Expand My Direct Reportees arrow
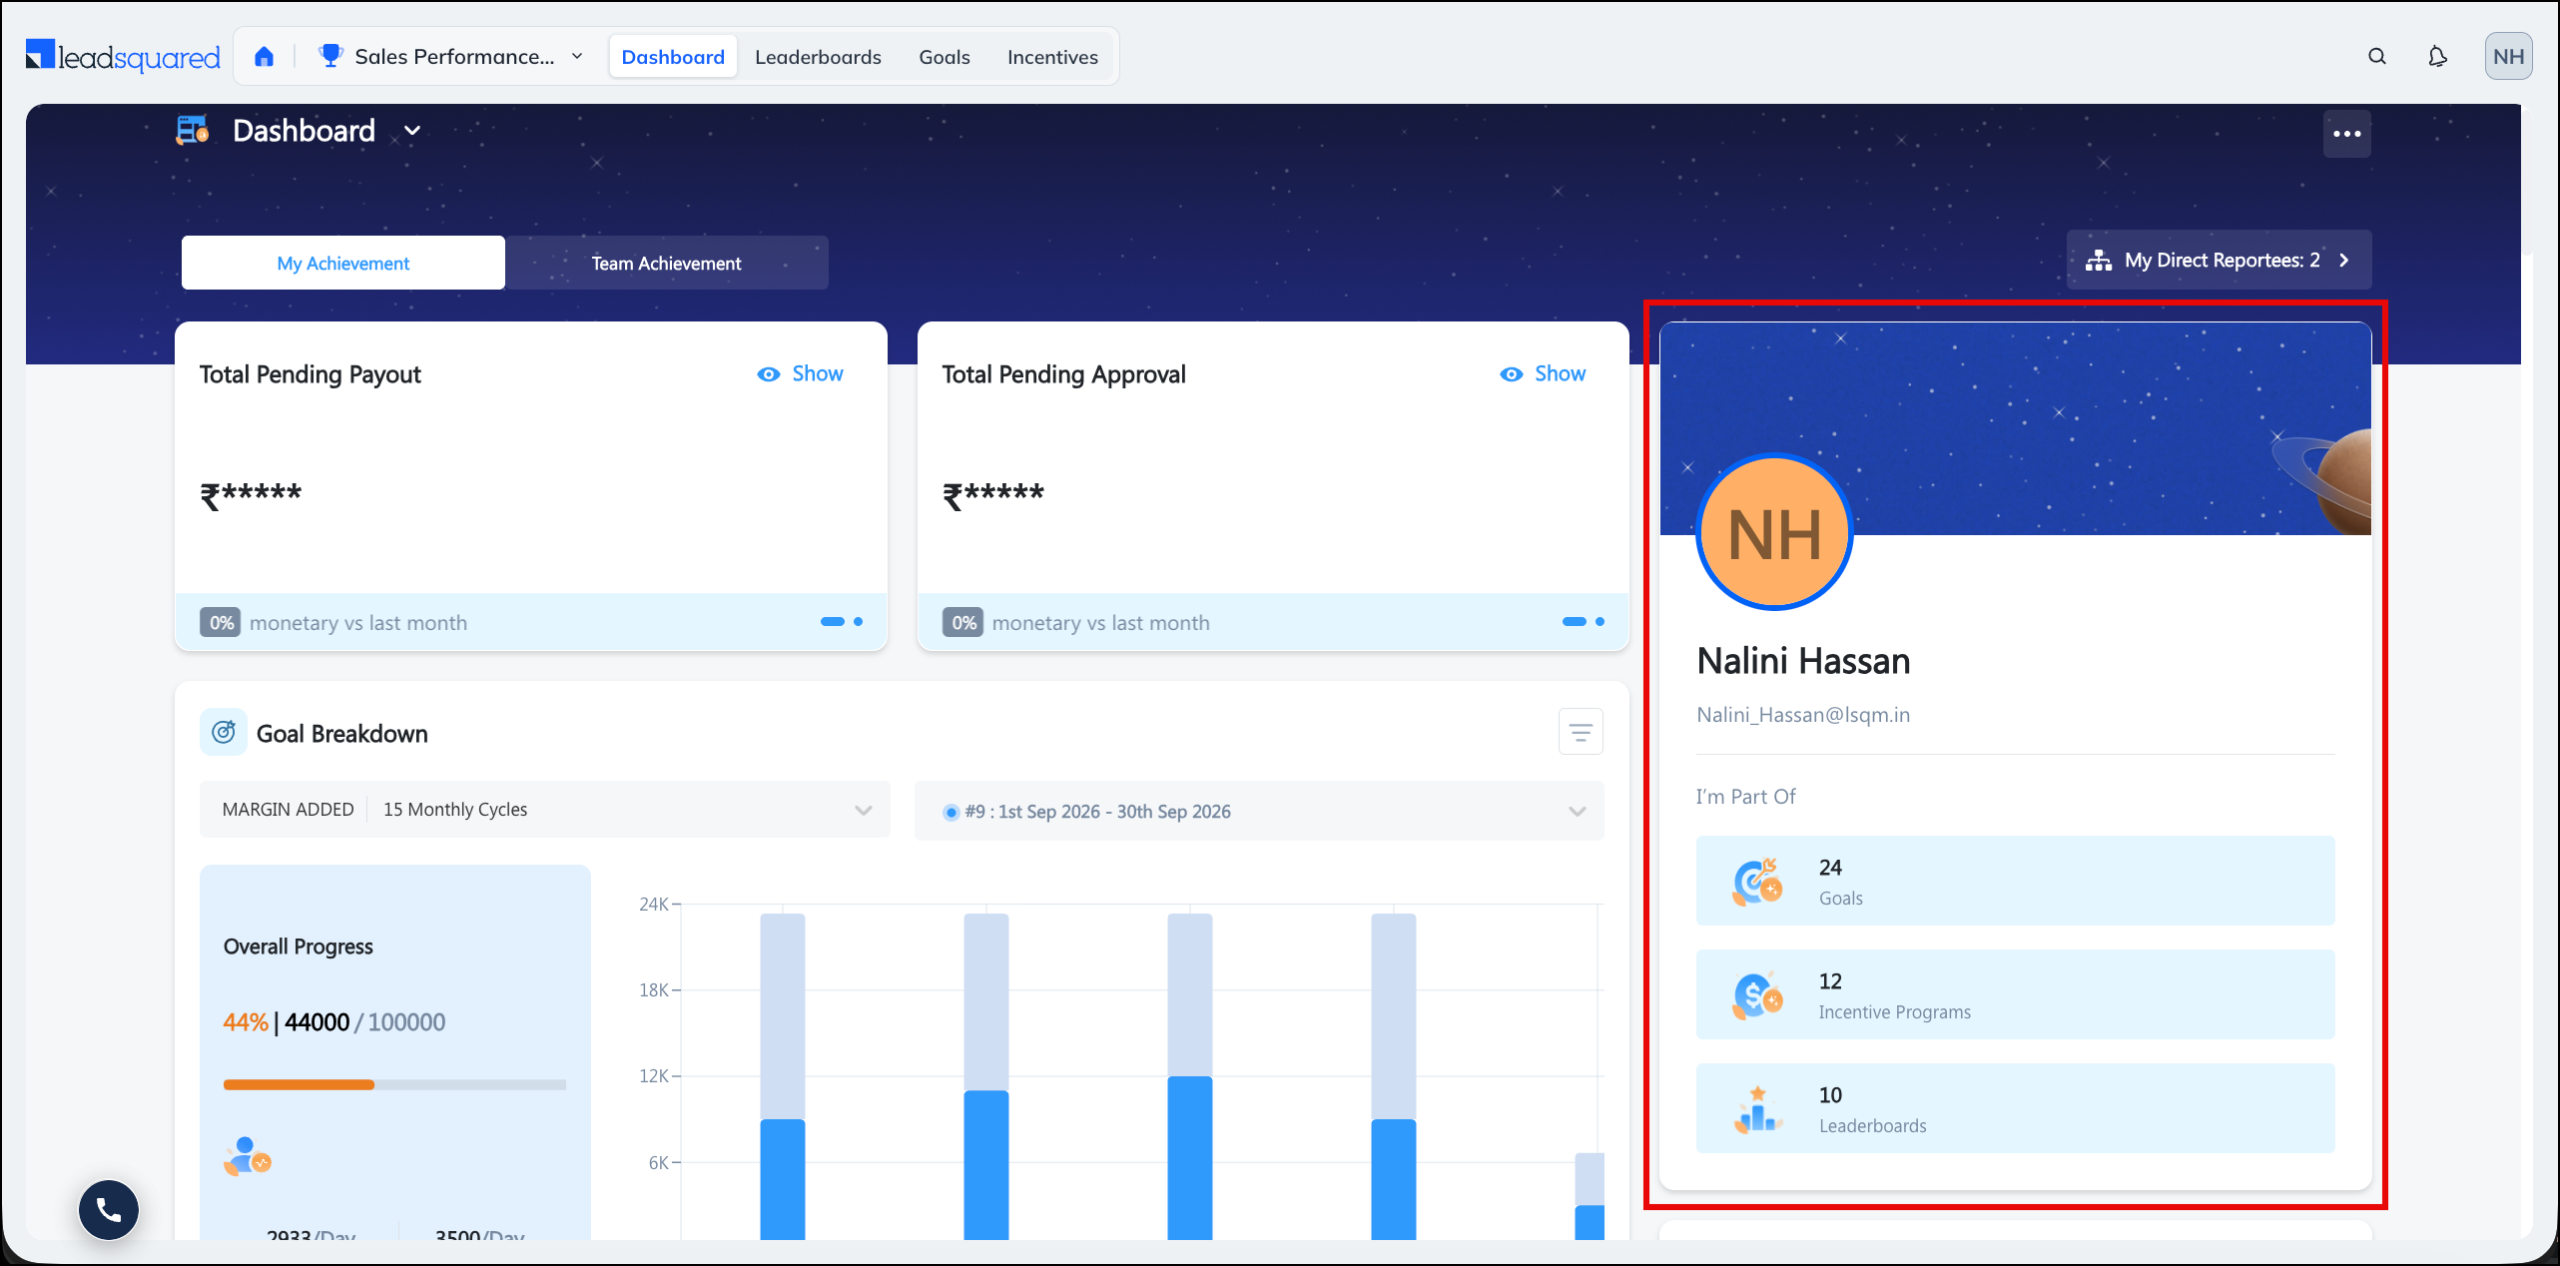Viewport: 2560px width, 1266px height. (x=2344, y=261)
